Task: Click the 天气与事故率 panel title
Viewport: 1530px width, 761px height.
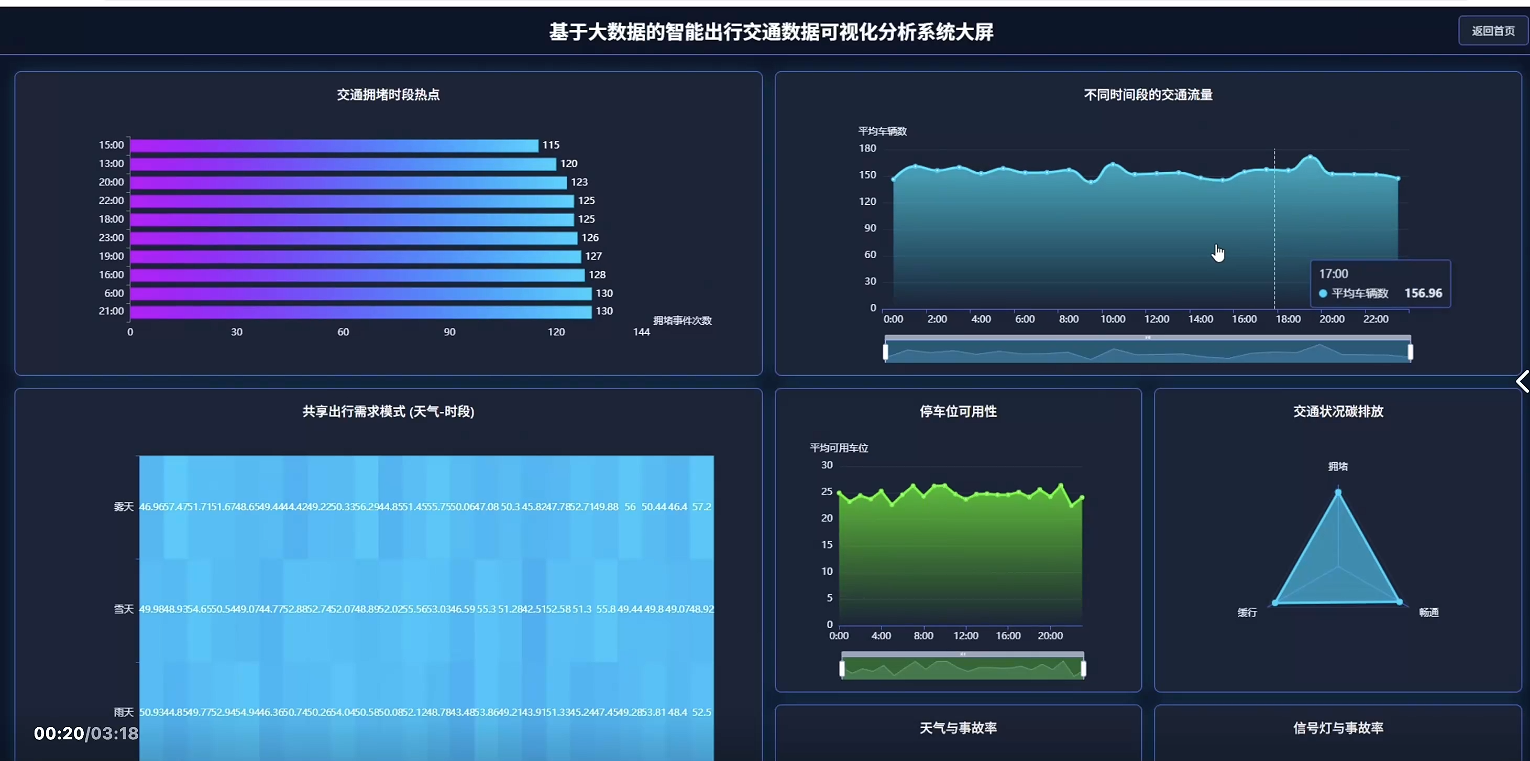Action: click(958, 729)
